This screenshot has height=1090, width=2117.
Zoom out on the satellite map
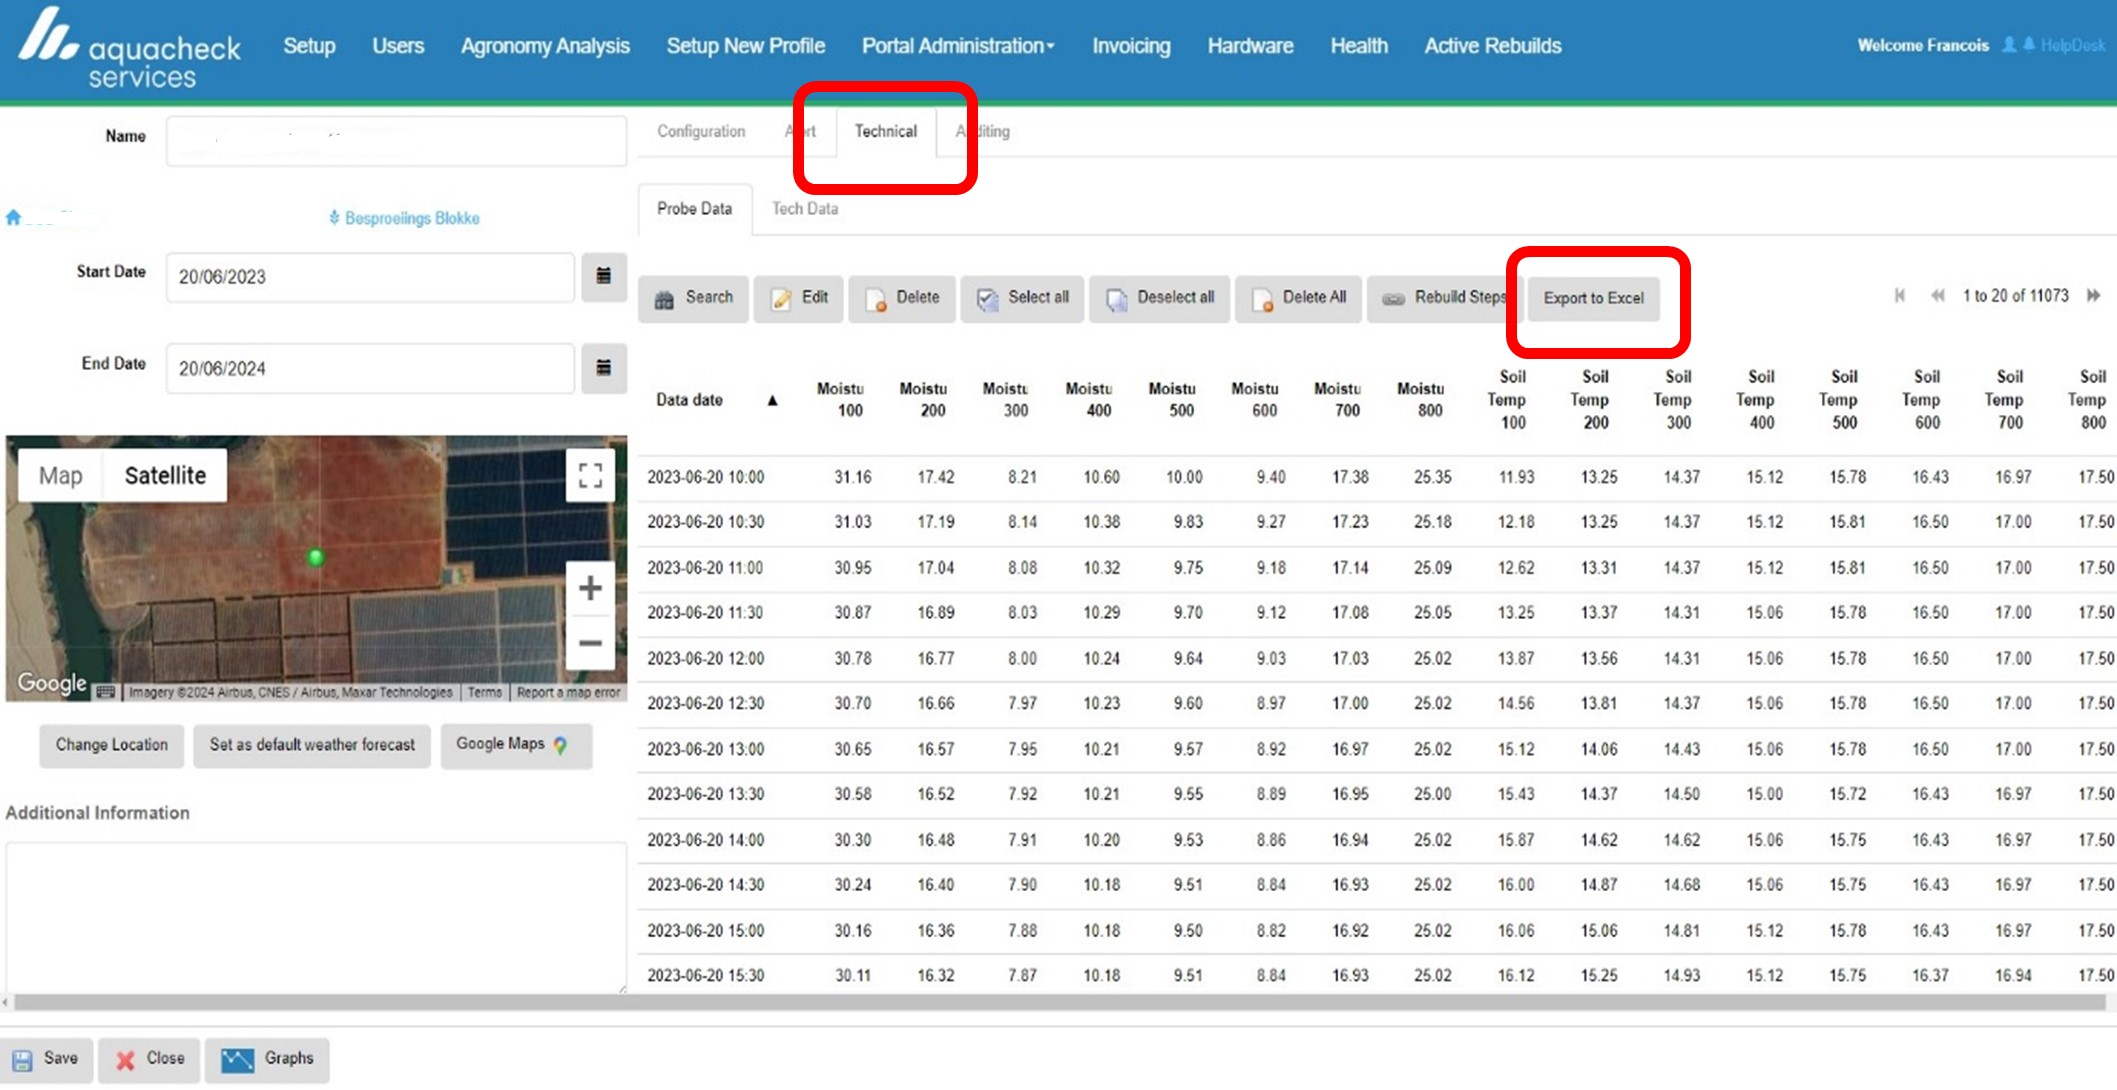pos(590,643)
